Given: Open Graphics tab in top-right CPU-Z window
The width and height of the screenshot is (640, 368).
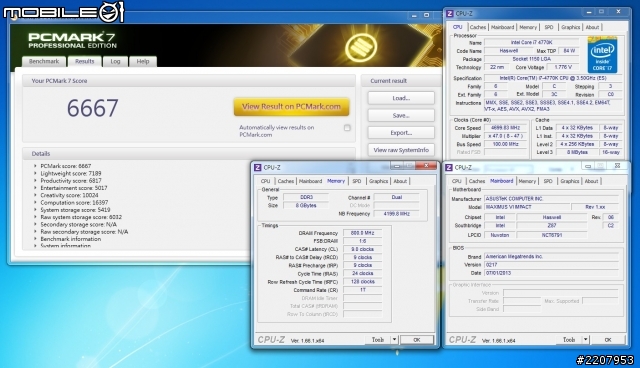Looking at the screenshot, I should [571, 27].
